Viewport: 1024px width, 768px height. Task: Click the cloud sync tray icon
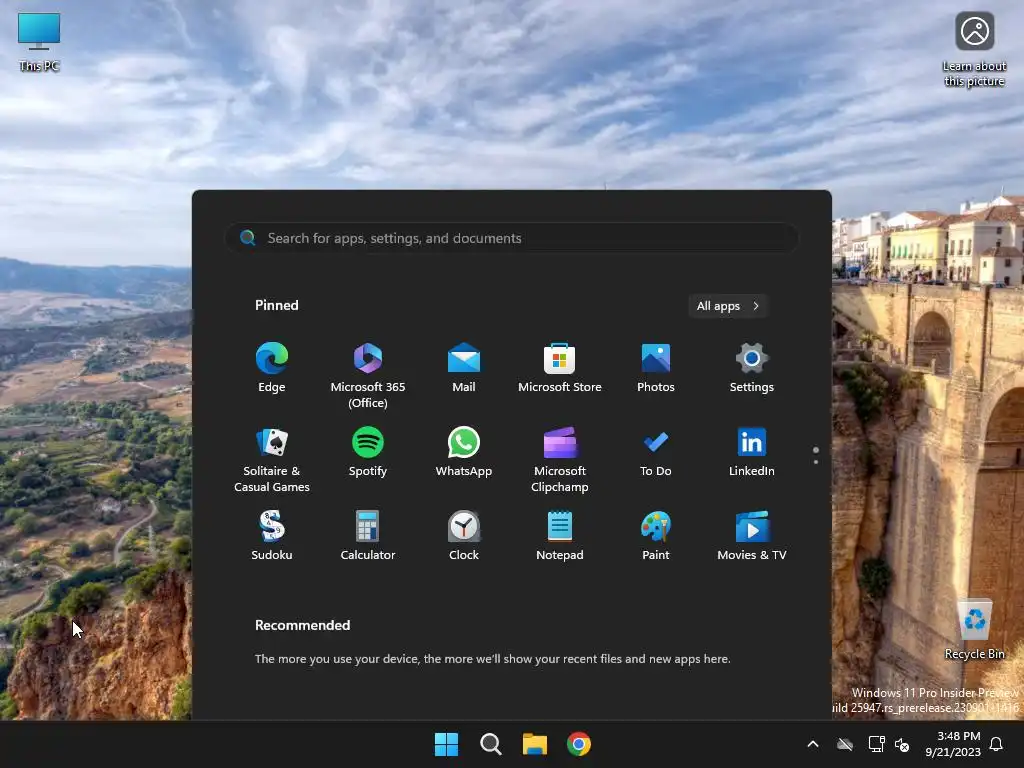[845, 744]
